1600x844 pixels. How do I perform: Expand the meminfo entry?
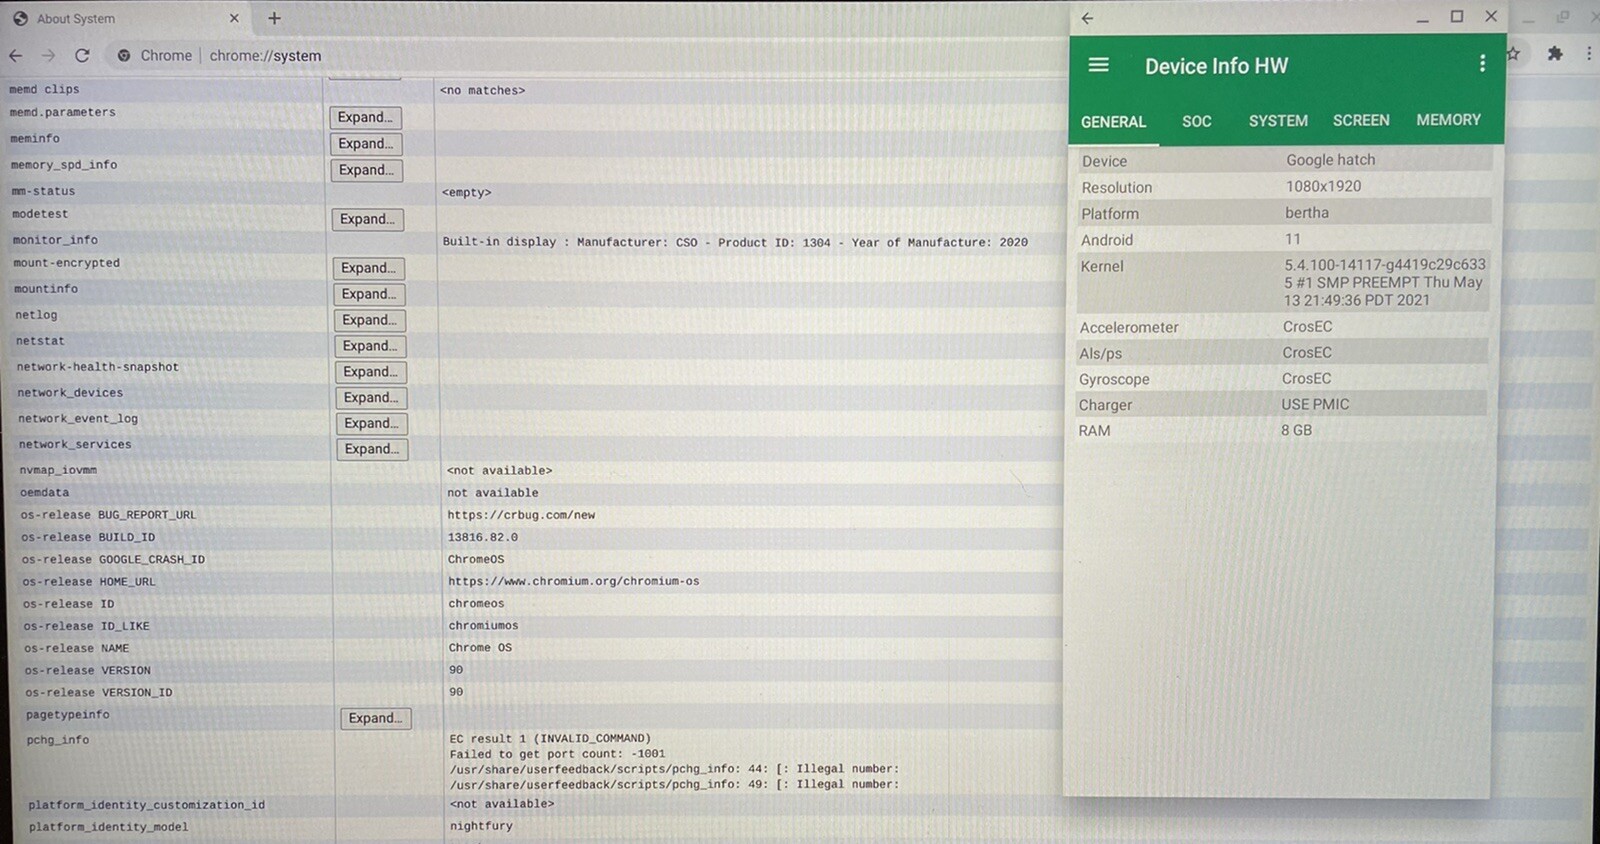click(366, 144)
